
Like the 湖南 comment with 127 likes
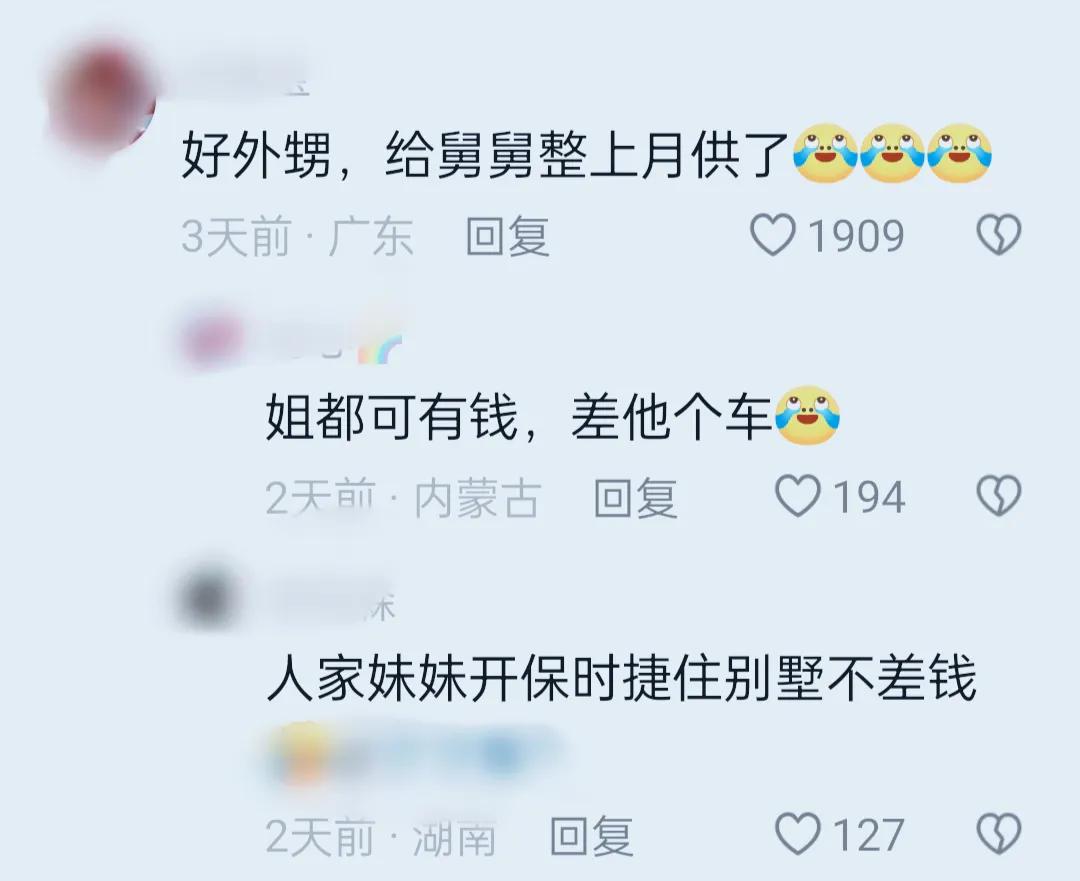(798, 833)
